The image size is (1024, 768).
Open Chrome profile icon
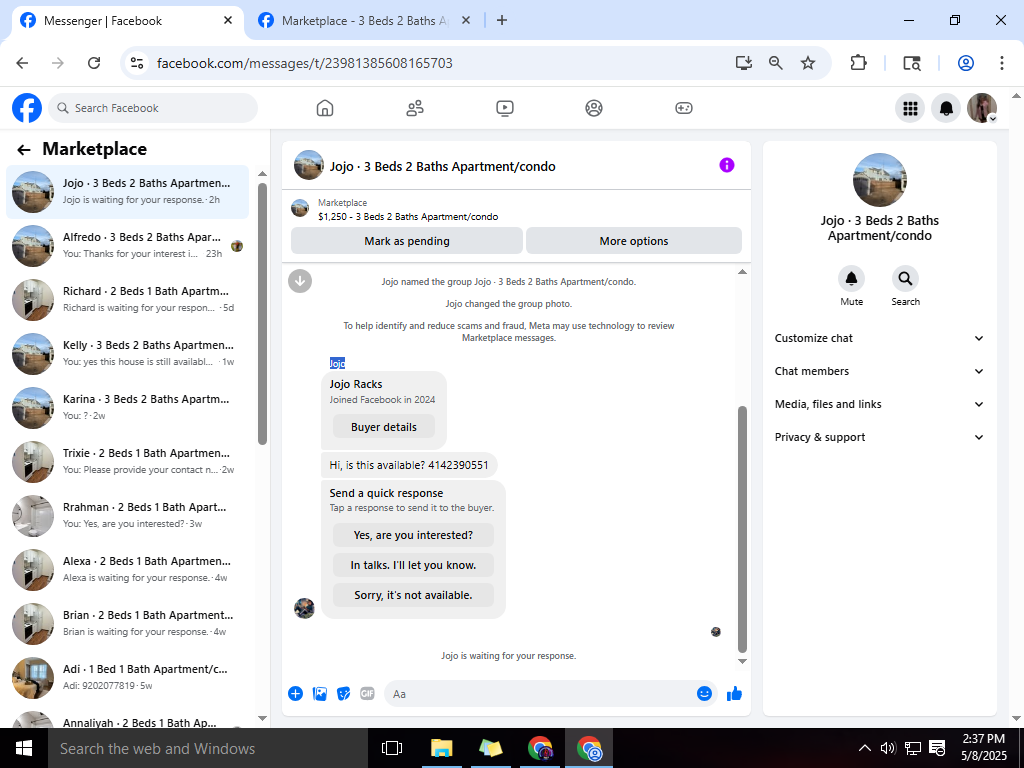click(966, 63)
